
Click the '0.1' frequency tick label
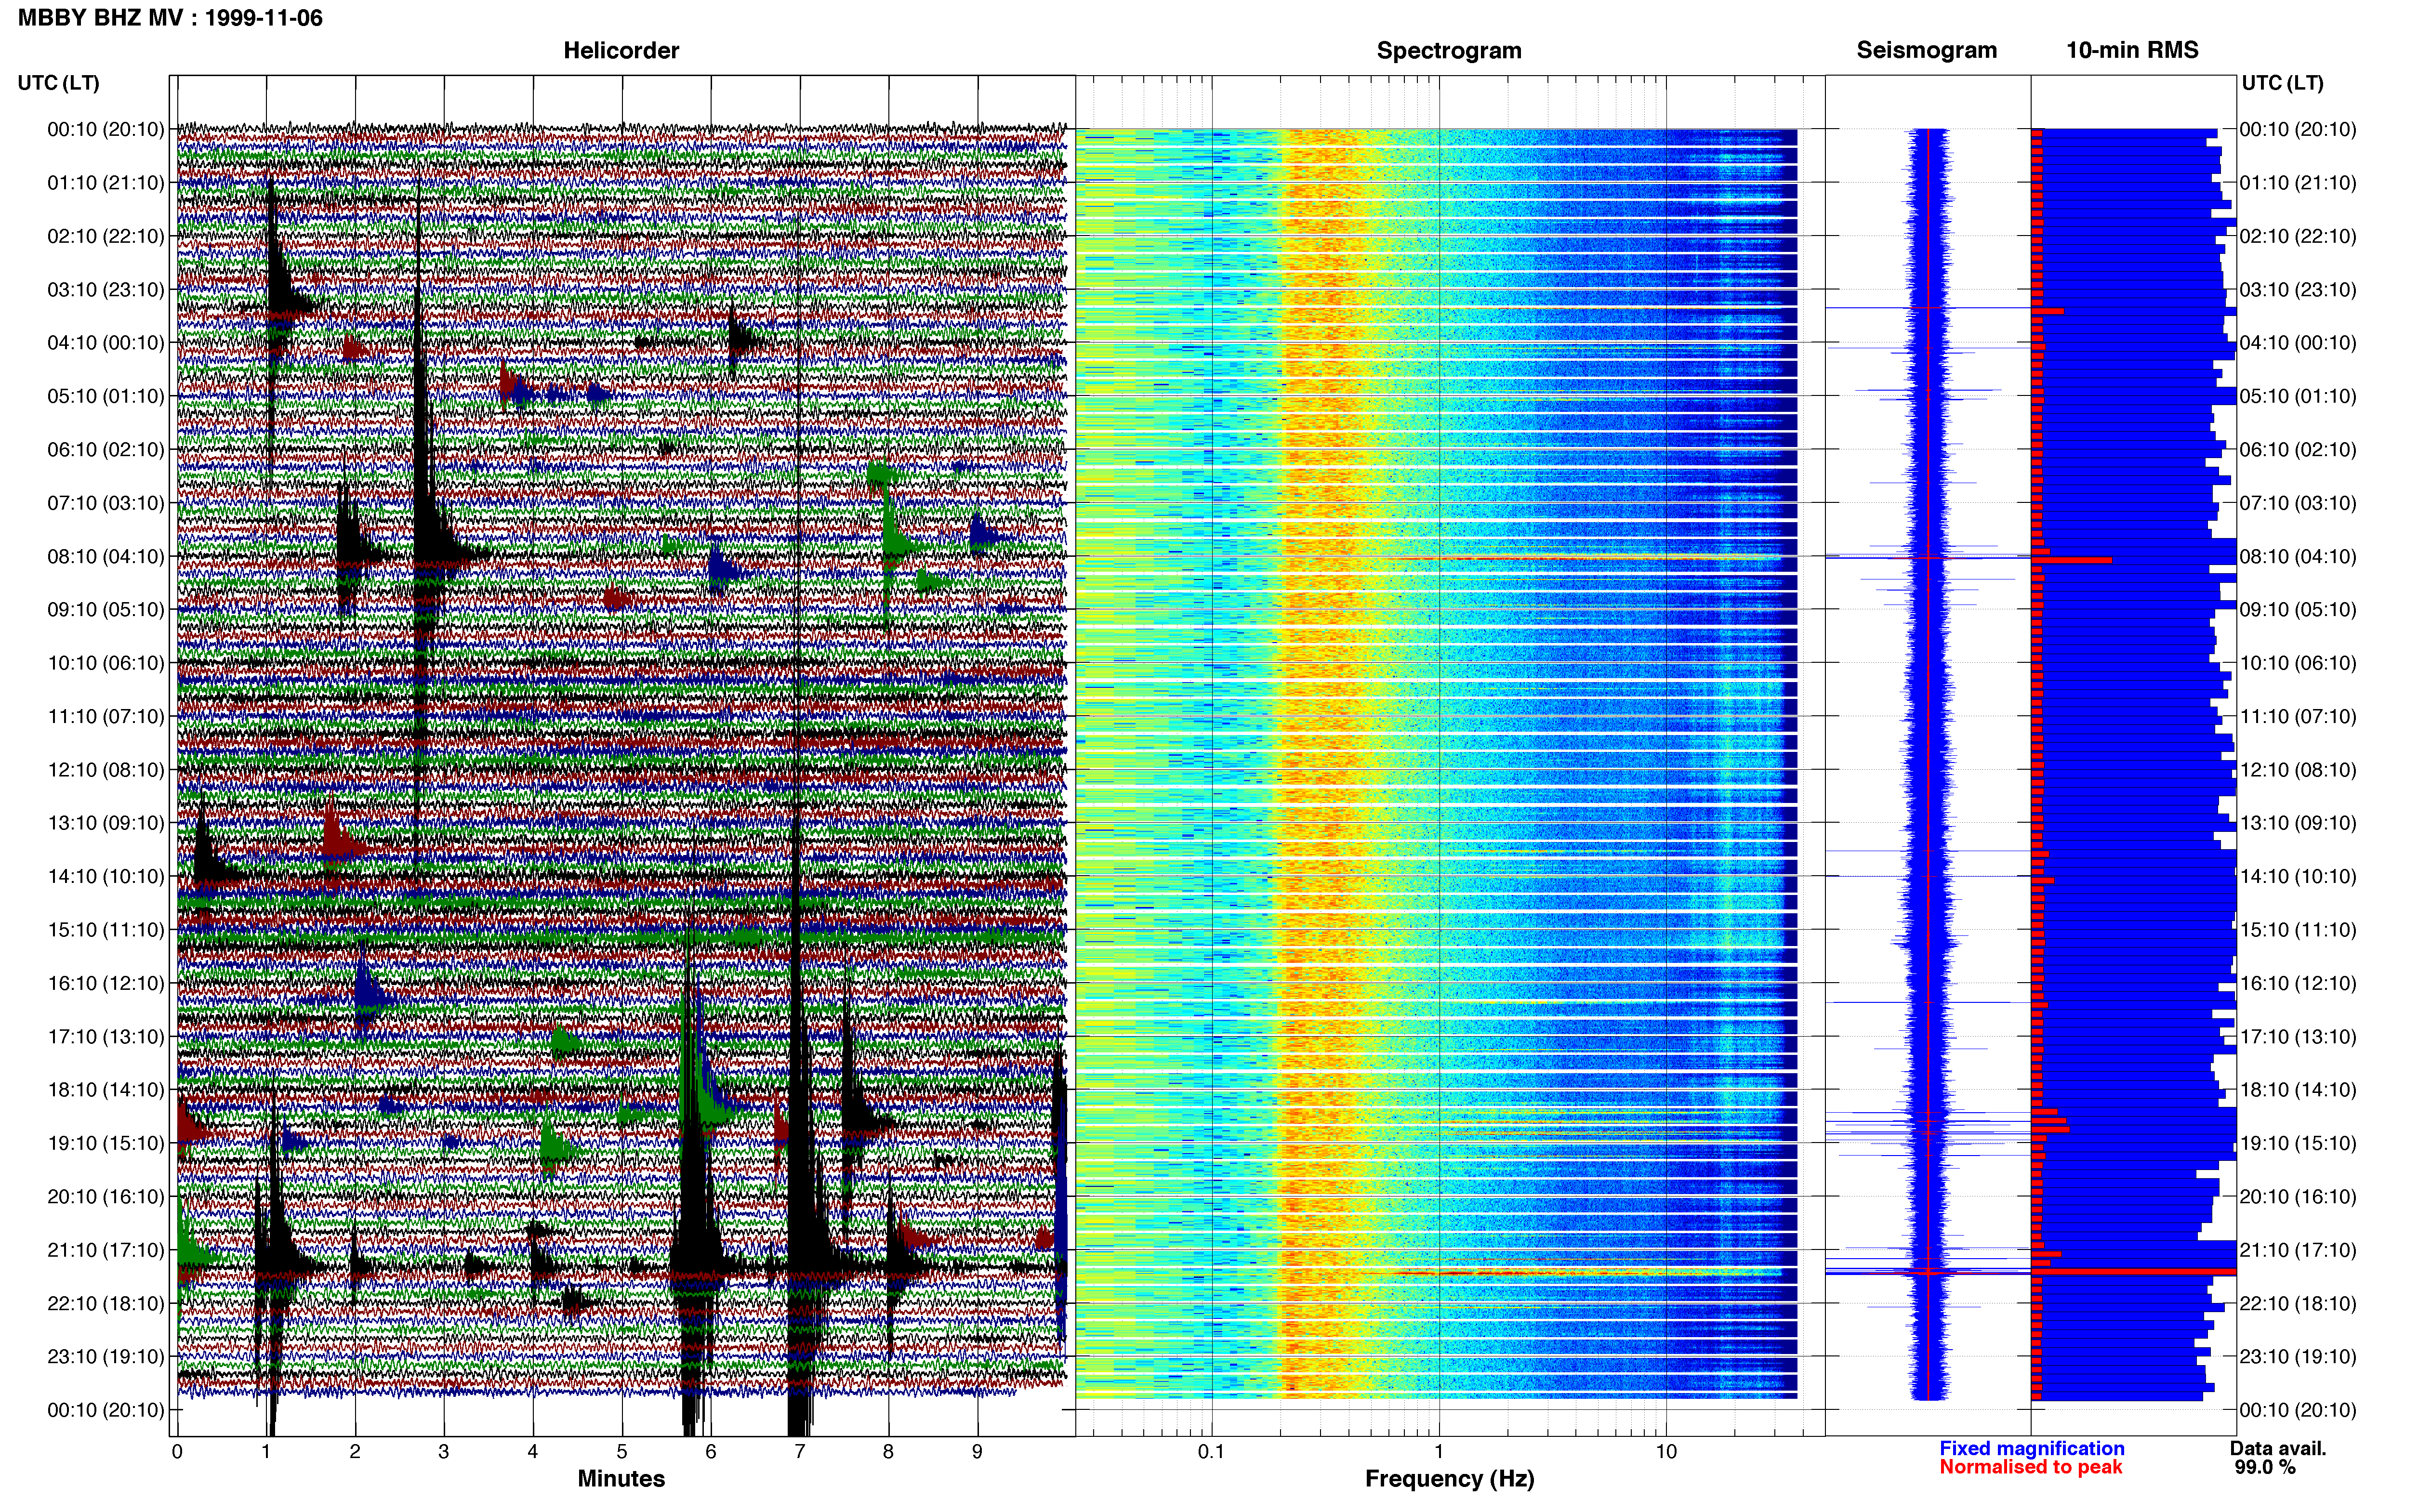(x=1211, y=1452)
